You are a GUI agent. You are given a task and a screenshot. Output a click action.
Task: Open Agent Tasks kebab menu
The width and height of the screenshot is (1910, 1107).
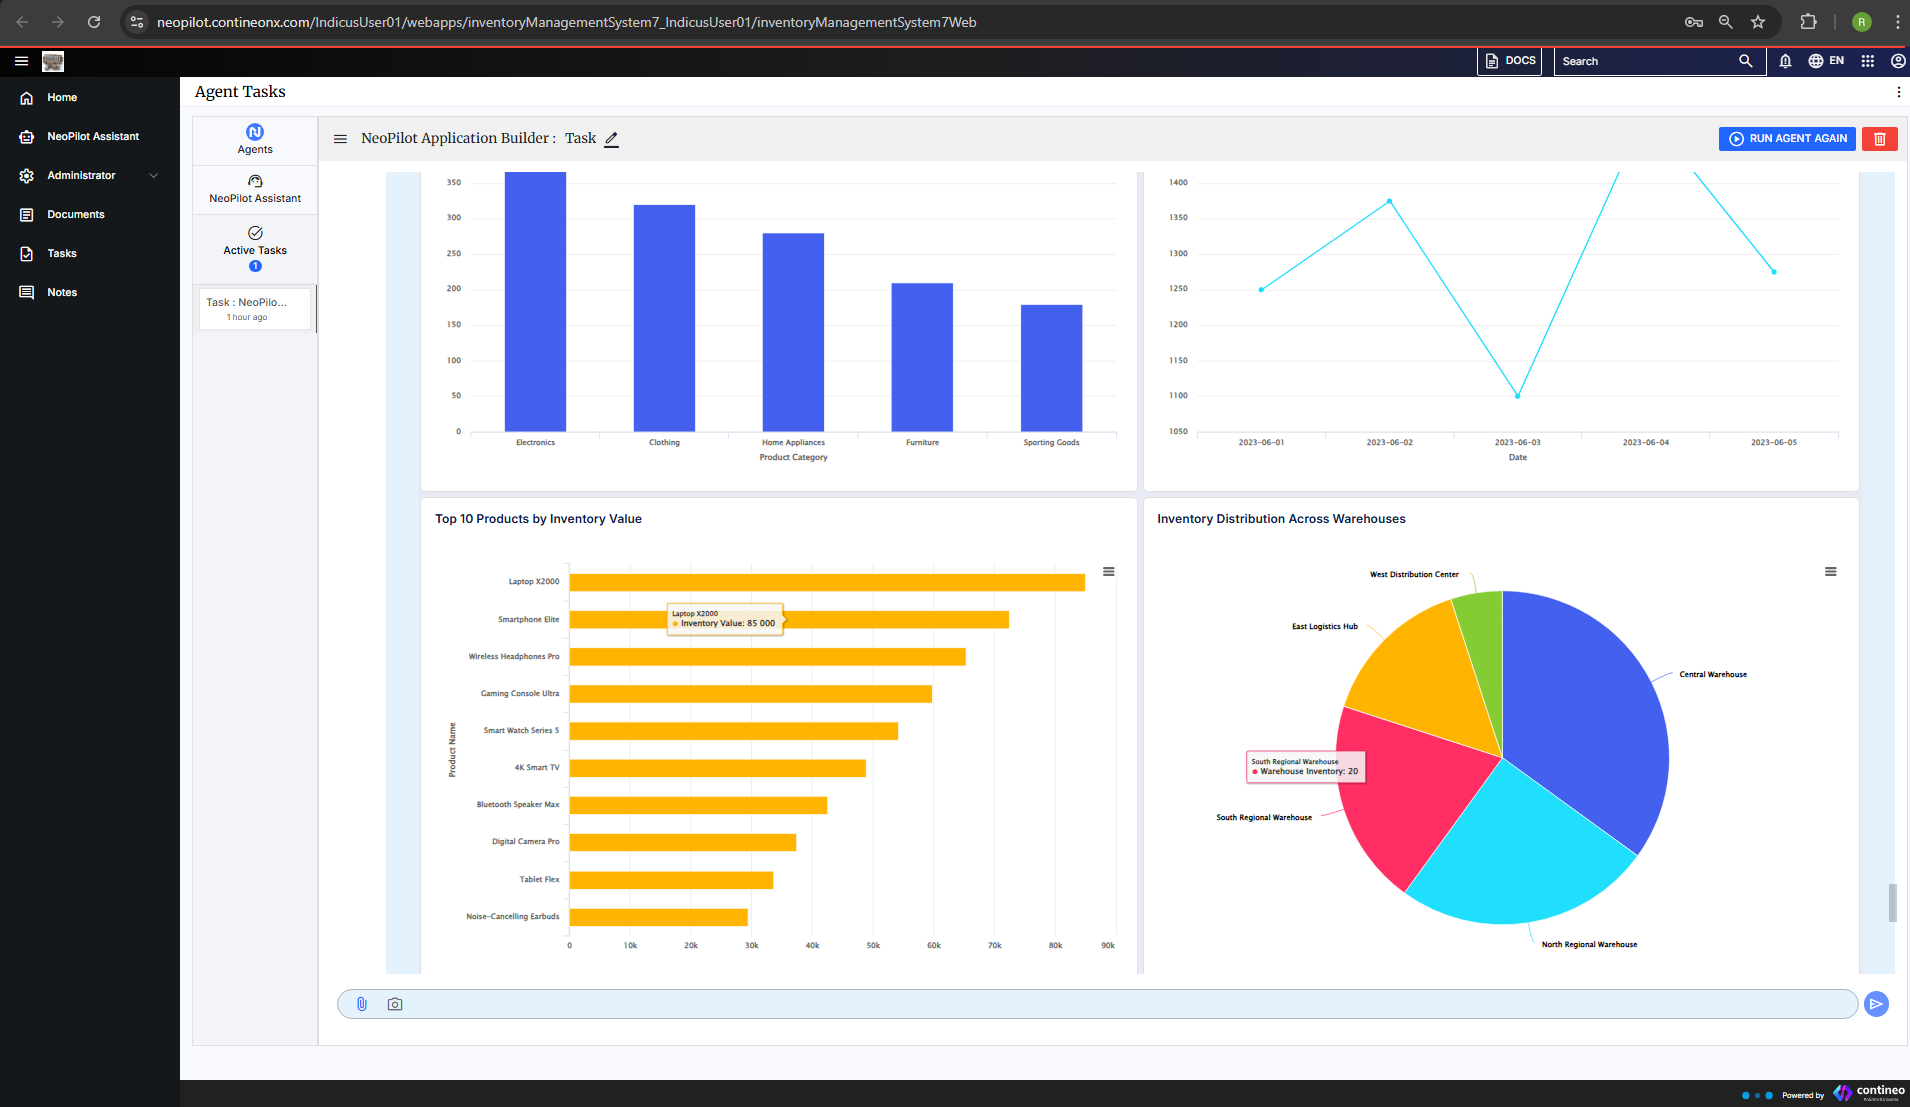(x=1898, y=92)
